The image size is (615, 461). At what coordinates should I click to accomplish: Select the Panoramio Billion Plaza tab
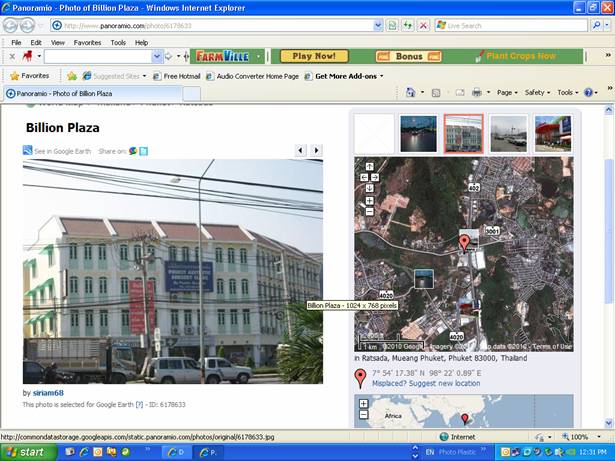pos(93,93)
